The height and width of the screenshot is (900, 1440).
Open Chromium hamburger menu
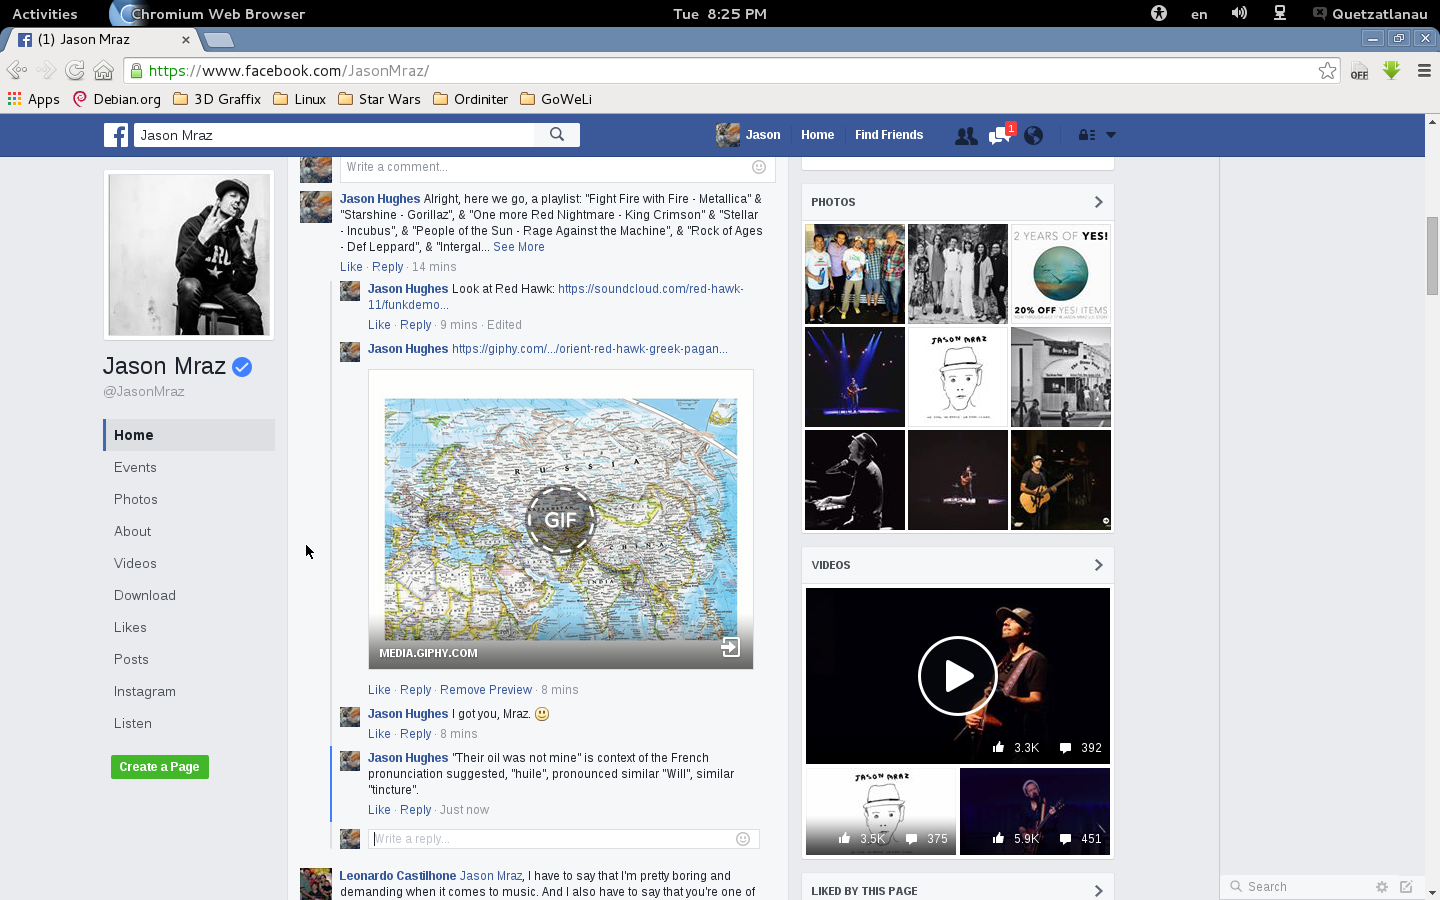pyautogui.click(x=1425, y=71)
